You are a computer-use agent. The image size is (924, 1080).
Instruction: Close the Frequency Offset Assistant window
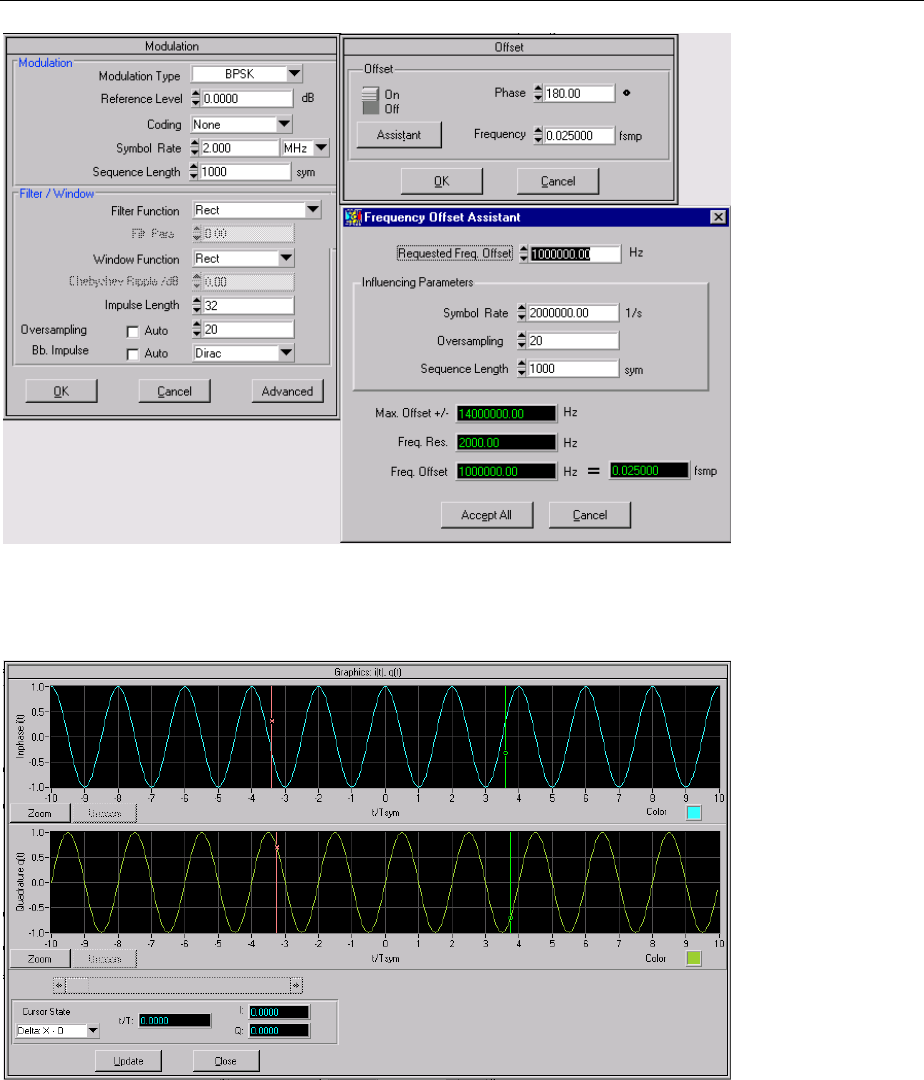click(717, 217)
